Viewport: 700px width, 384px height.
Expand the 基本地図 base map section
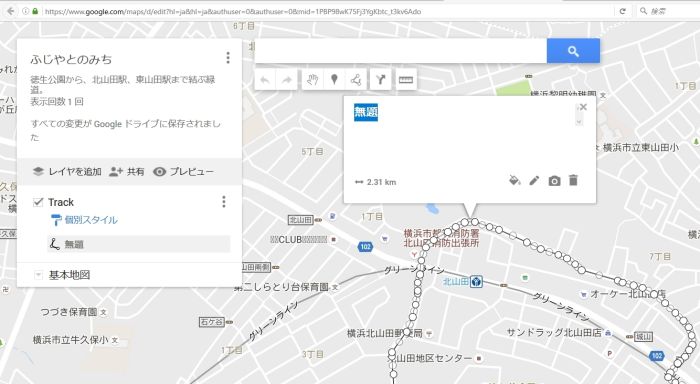coord(38,275)
